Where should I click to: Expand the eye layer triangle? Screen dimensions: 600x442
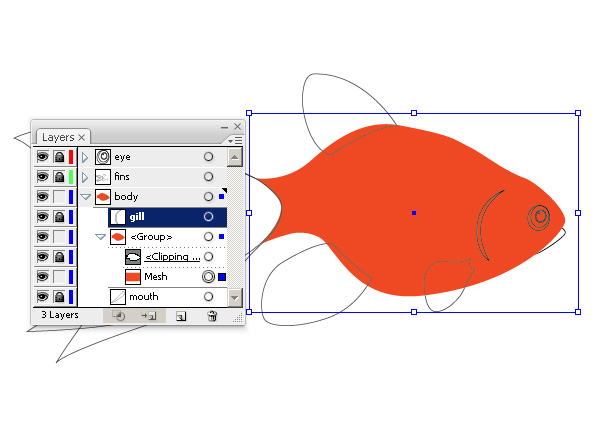click(85, 157)
